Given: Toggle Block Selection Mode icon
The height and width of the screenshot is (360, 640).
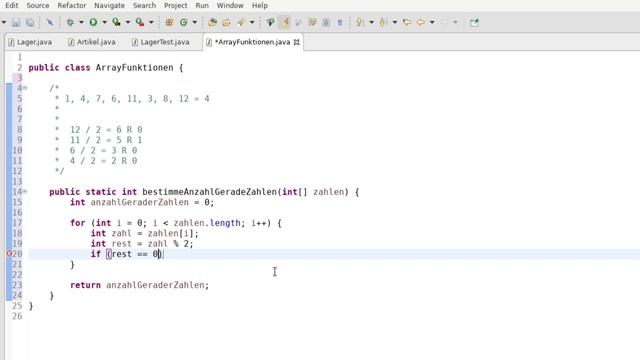Looking at the screenshot, I should [313, 22].
